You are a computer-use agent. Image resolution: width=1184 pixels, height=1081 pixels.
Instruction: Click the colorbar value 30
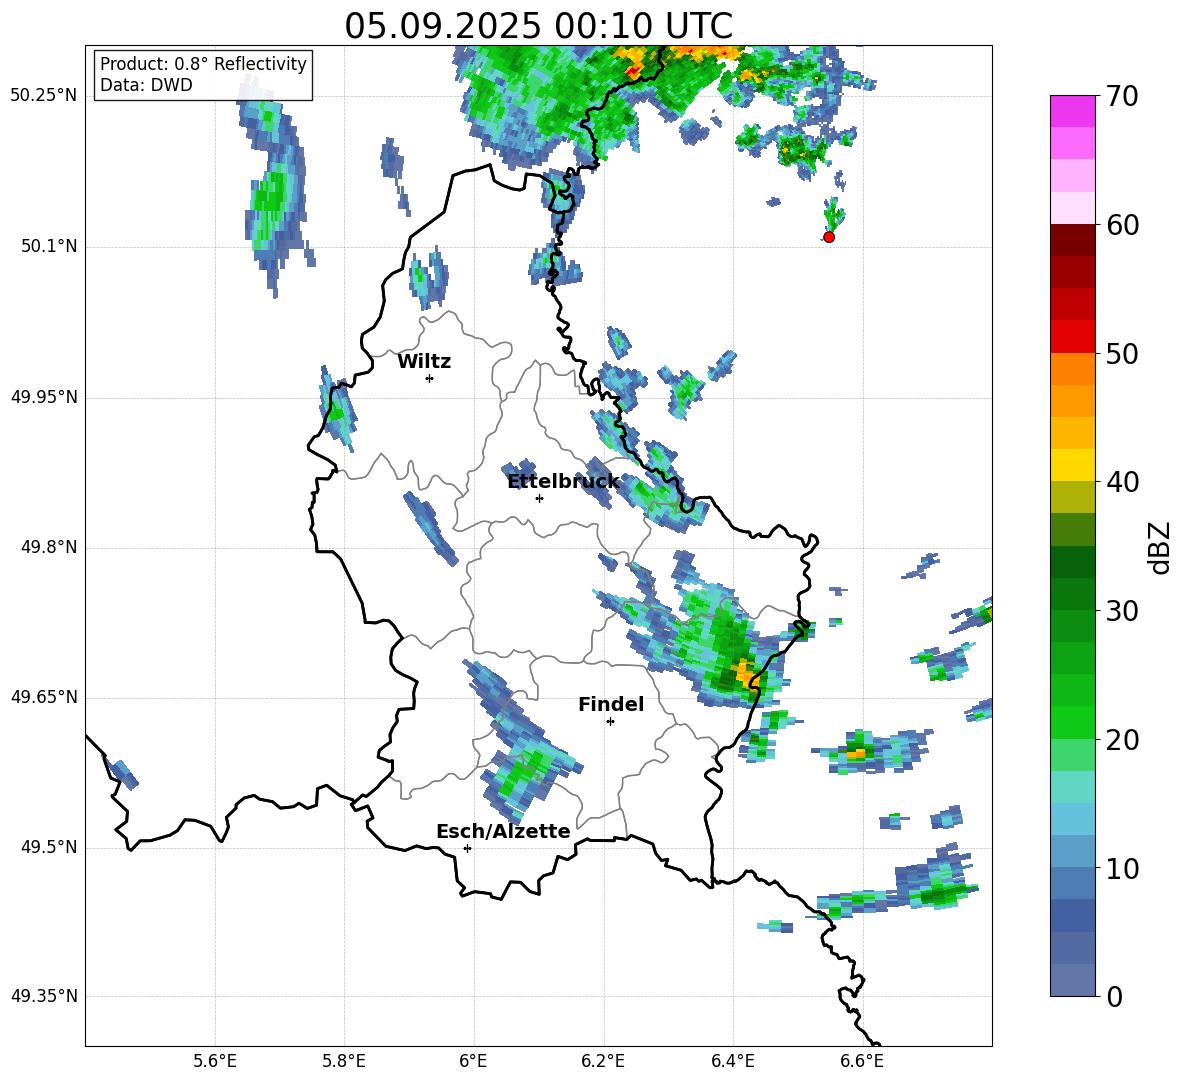point(1122,611)
